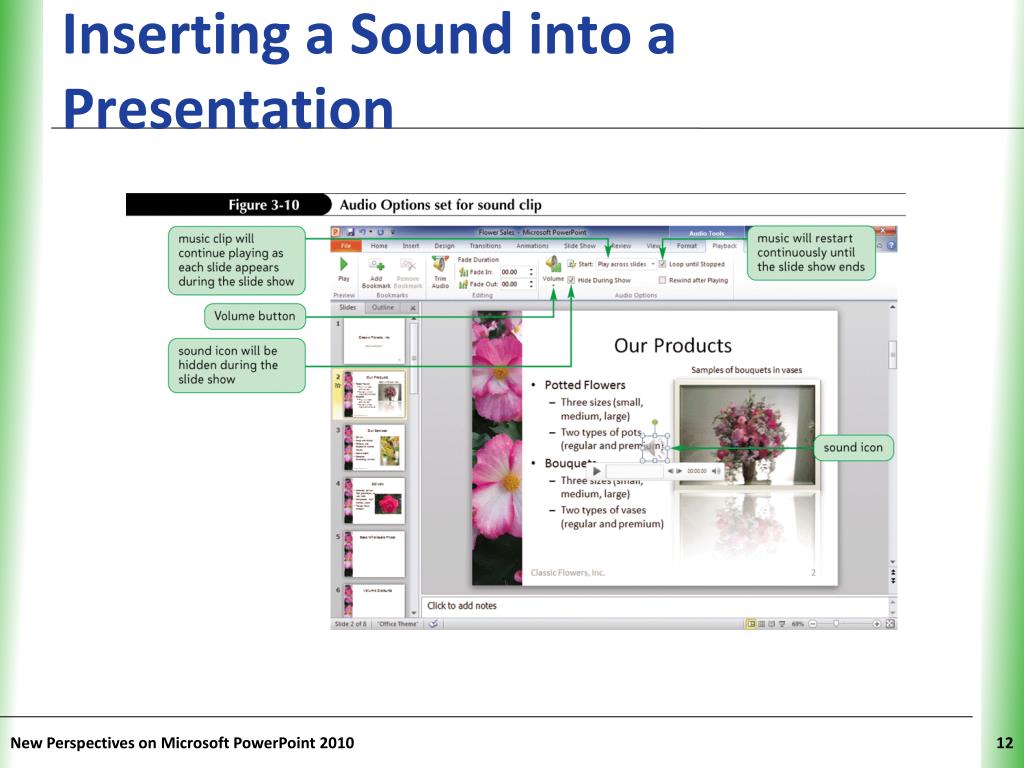Click the Redo icon in title bar
The image size is (1024, 768).
[x=380, y=232]
